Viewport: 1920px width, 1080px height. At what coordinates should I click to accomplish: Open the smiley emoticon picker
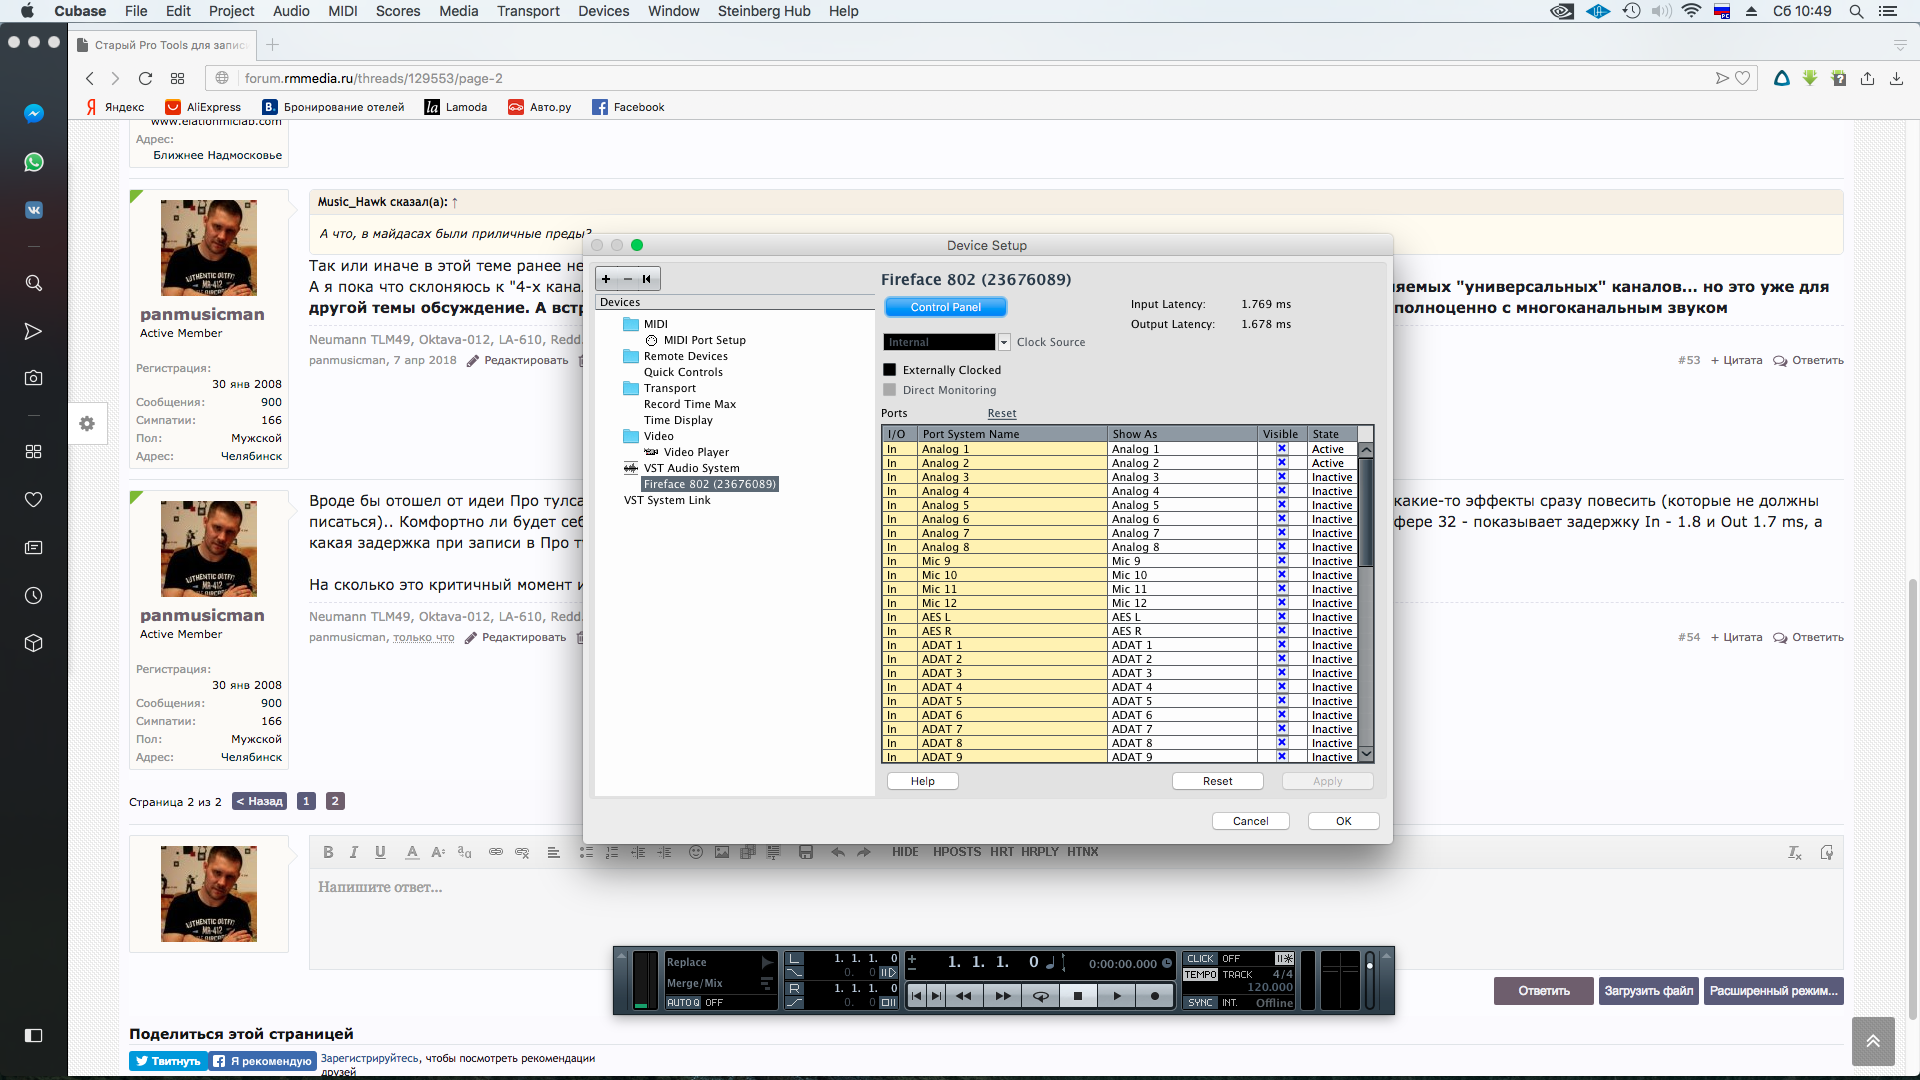(696, 852)
